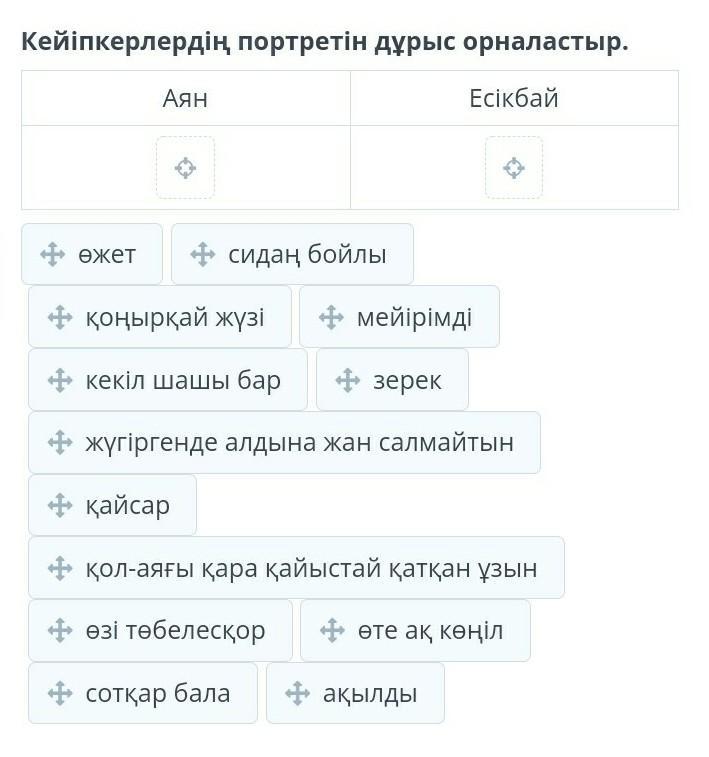Pick the қол-аяғы қара қайыстай қатқан ұзын chip
Image resolution: width=709 pixels, height=757 pixels.
click(296, 568)
